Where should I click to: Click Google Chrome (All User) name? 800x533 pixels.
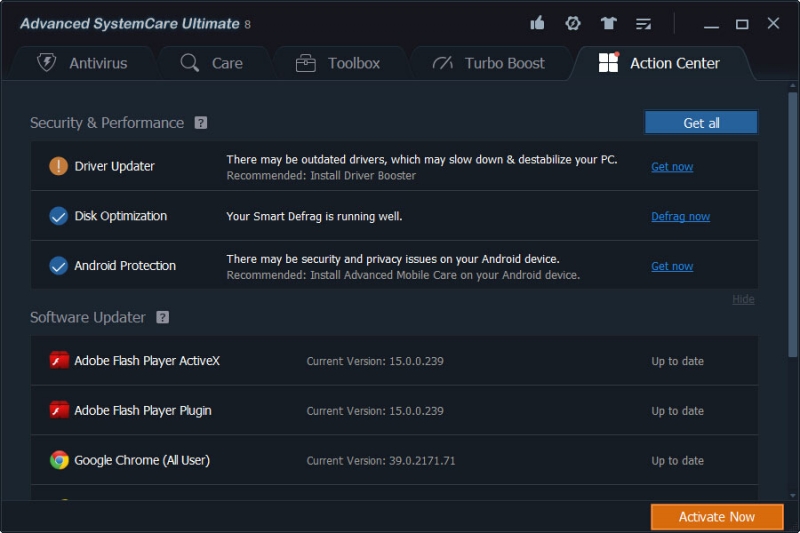tap(142, 461)
